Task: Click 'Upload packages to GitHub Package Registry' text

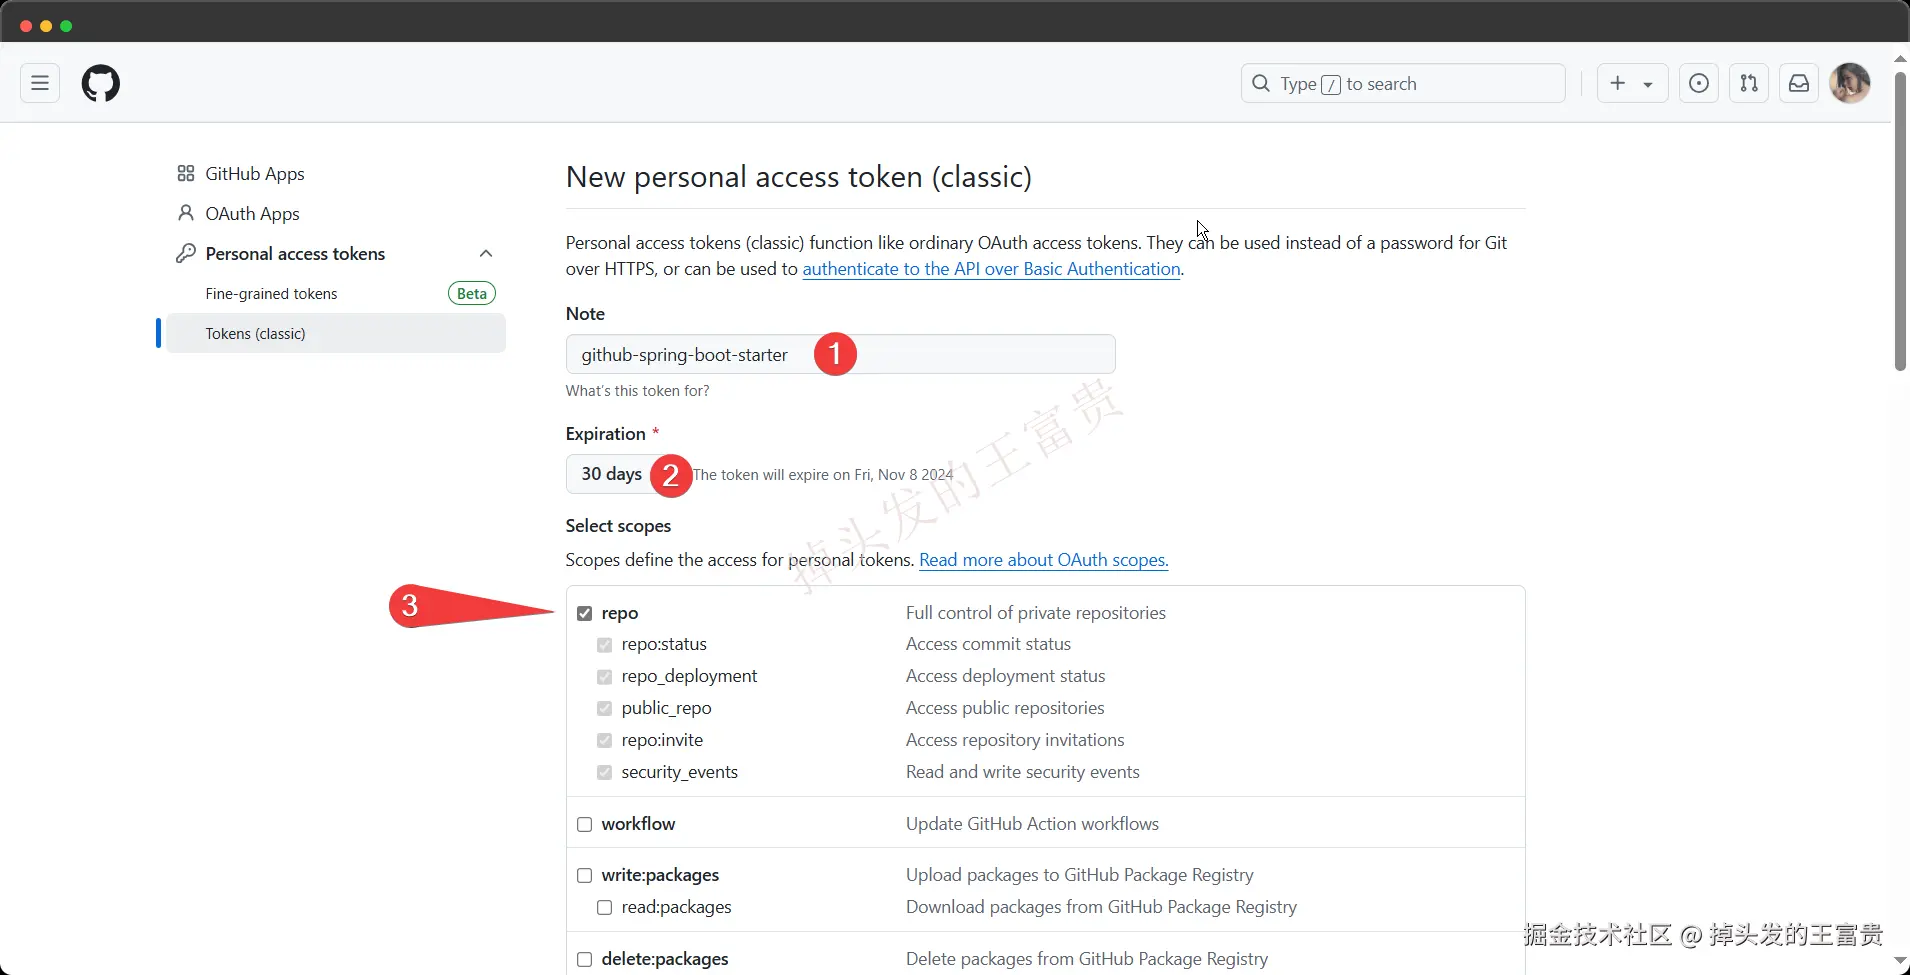Action: click(x=1079, y=875)
